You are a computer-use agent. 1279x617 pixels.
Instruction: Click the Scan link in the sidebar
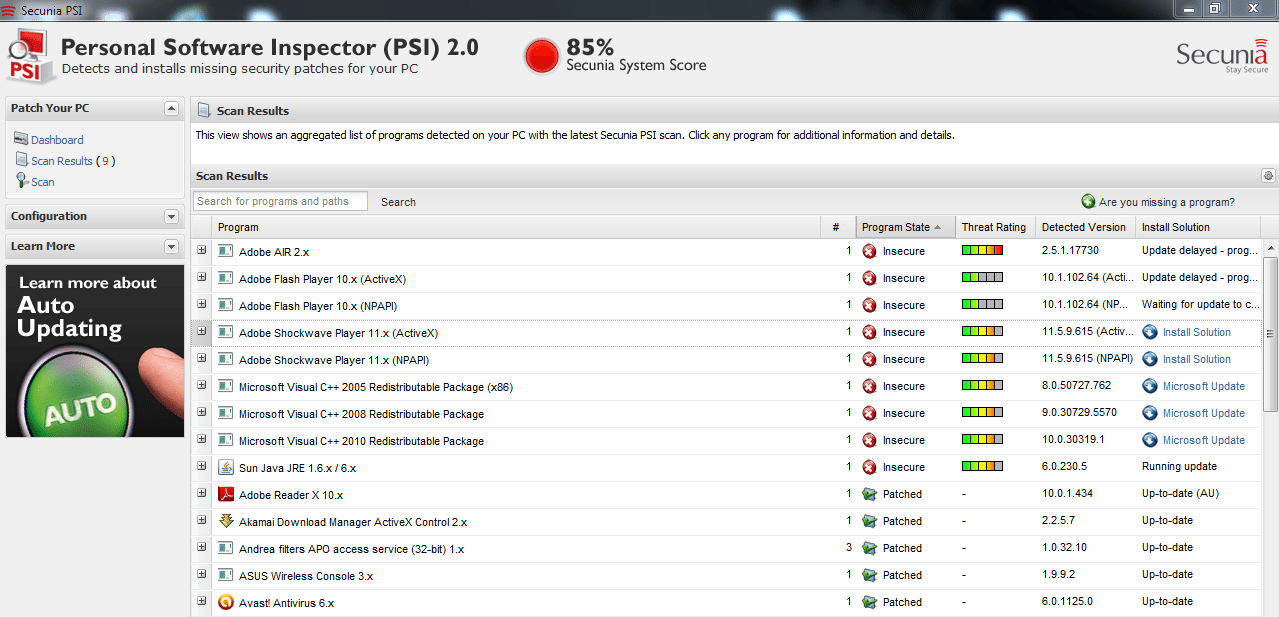click(x=43, y=182)
